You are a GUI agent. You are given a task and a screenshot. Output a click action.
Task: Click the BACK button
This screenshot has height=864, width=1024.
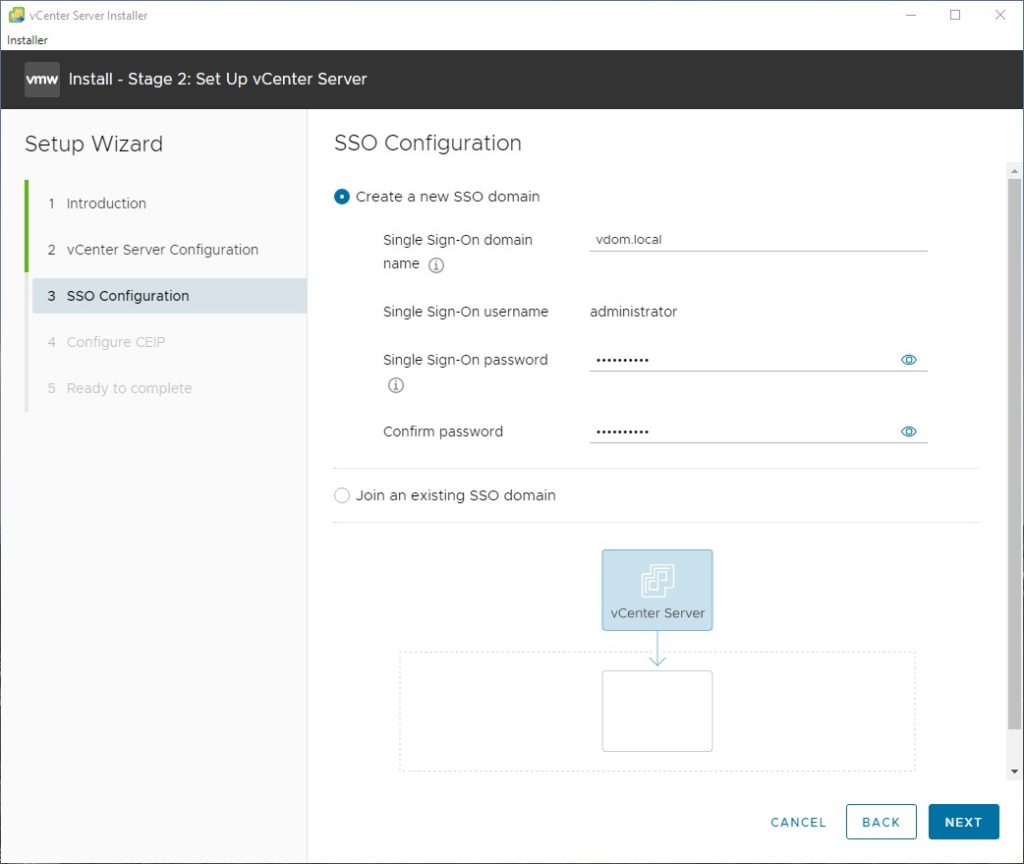(x=881, y=822)
